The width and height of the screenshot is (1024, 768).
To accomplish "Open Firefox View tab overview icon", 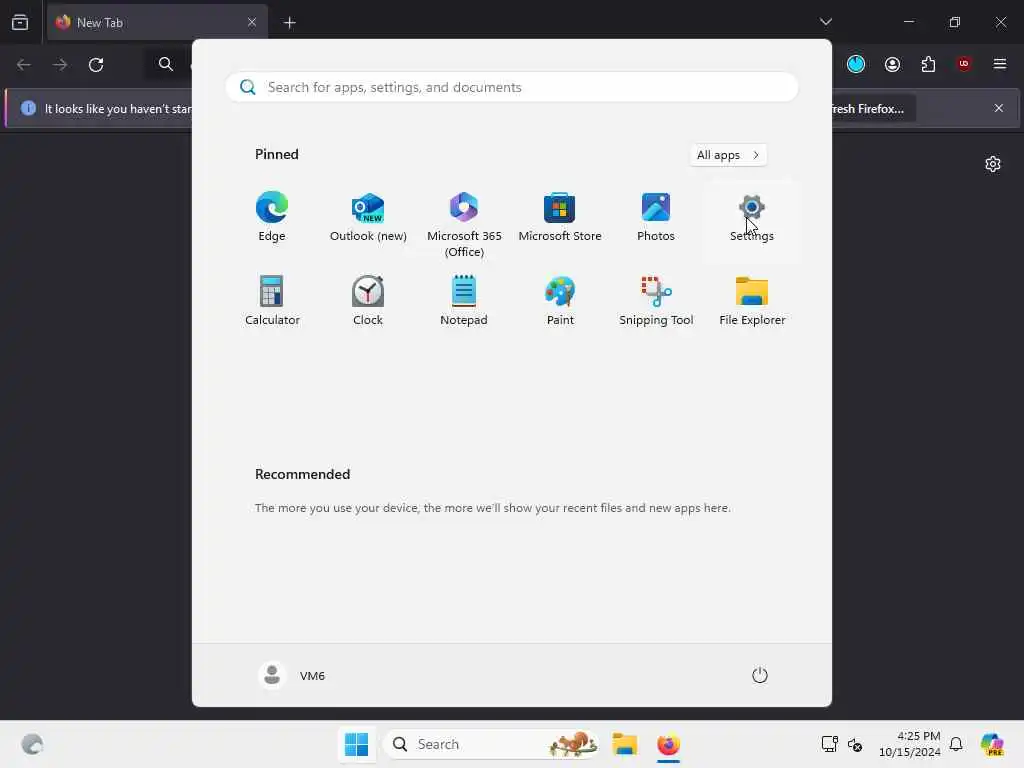I will coord(20,22).
